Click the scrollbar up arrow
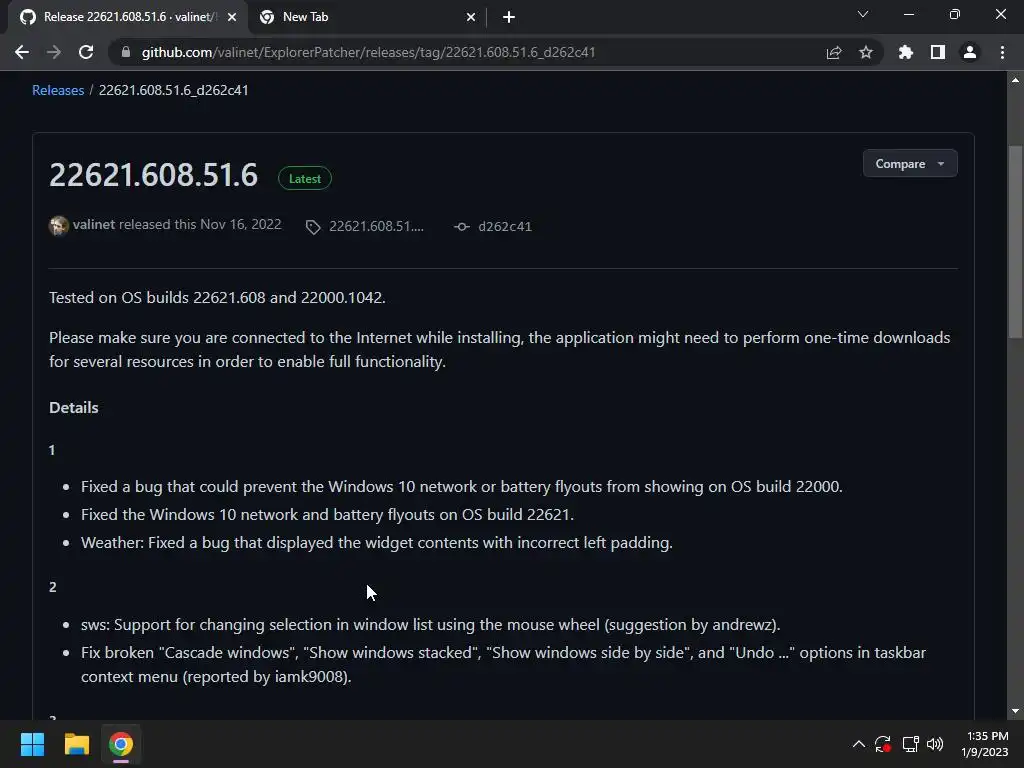This screenshot has height=768, width=1024. [x=1015, y=80]
